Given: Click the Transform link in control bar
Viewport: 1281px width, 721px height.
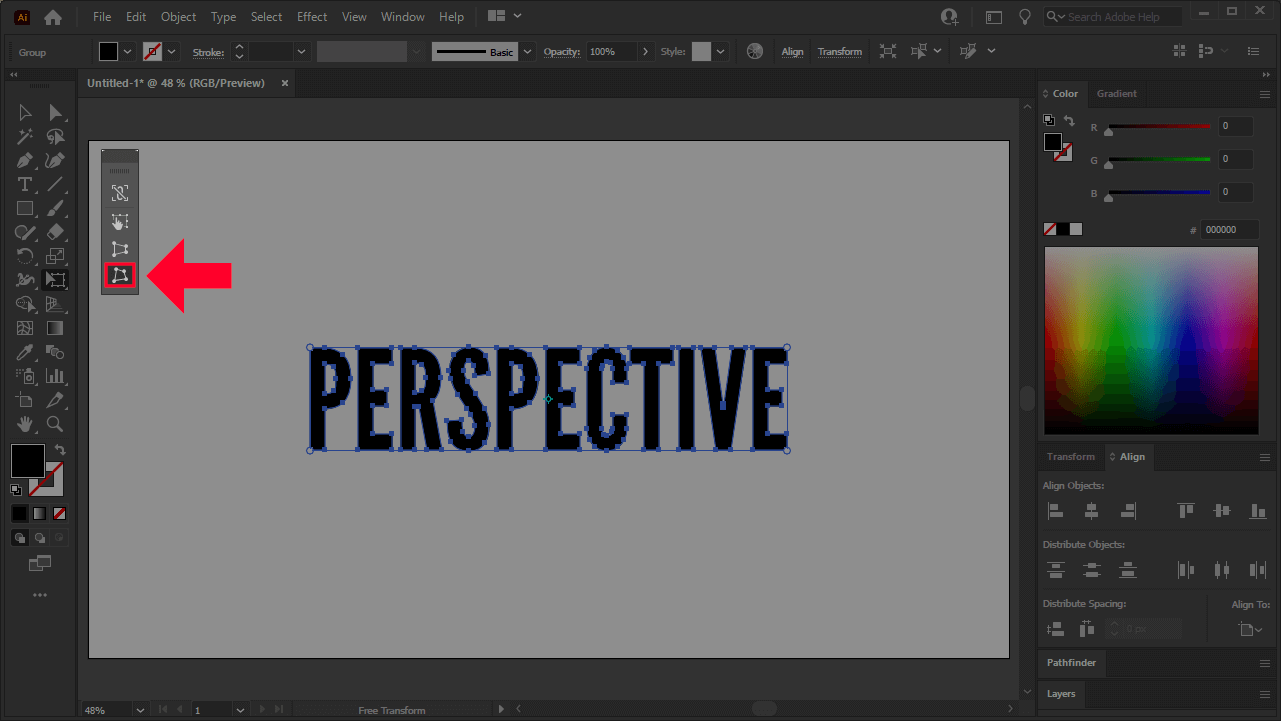Looking at the screenshot, I should coord(840,52).
